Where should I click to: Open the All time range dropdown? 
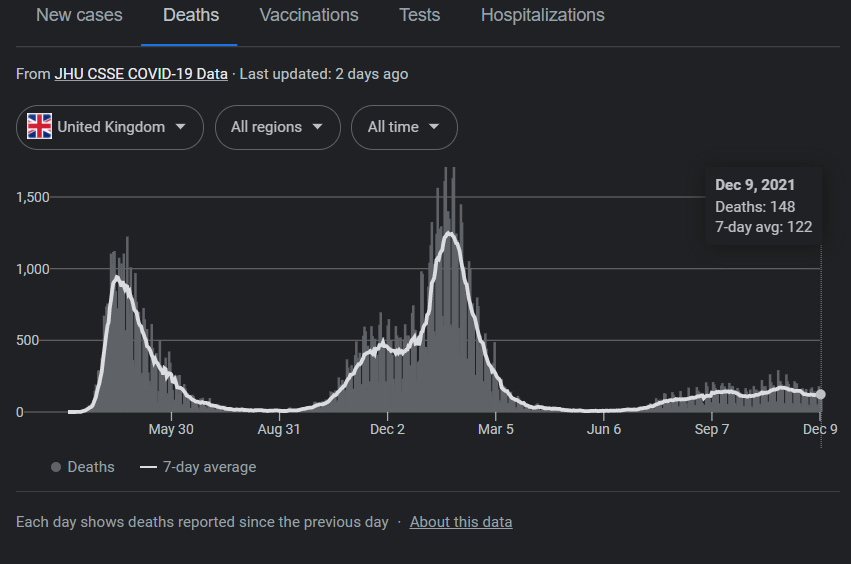404,127
